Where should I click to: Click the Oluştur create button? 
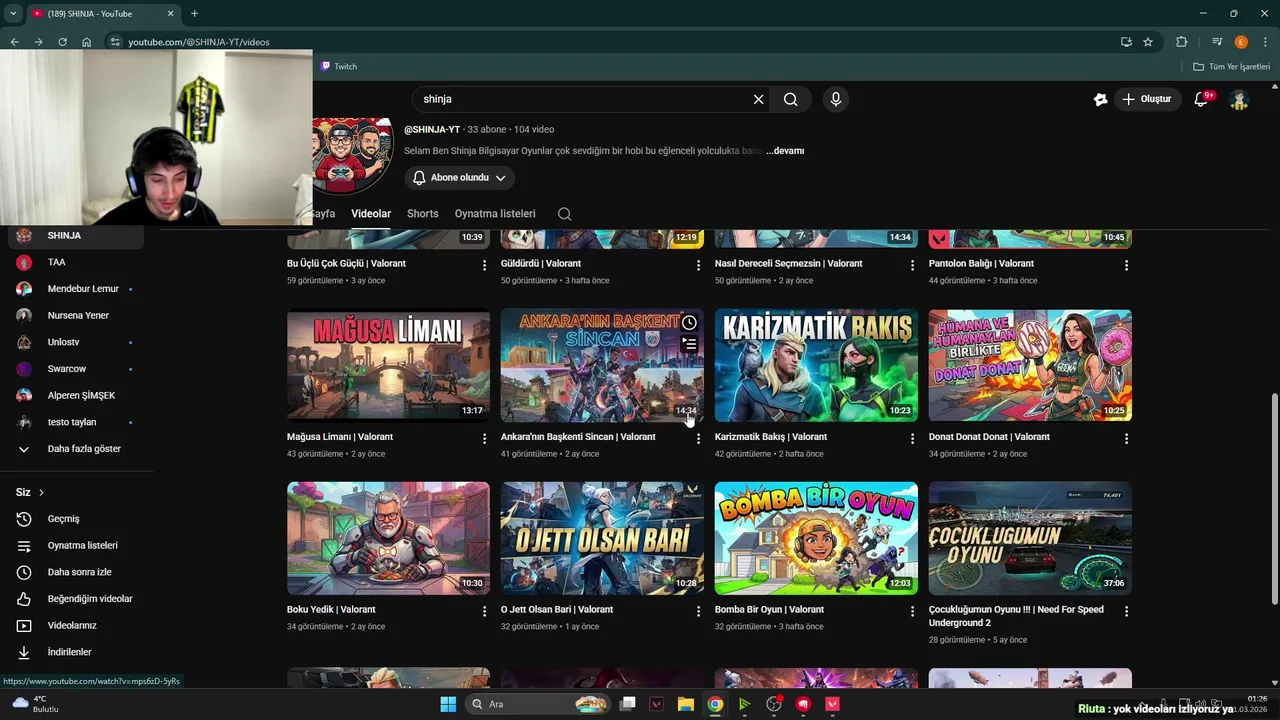click(1148, 99)
